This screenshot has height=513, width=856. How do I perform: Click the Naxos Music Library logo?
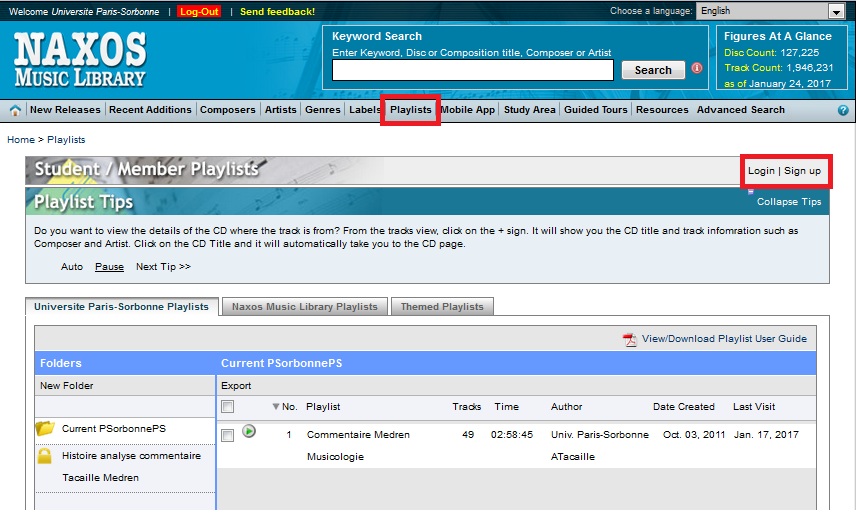pos(80,59)
